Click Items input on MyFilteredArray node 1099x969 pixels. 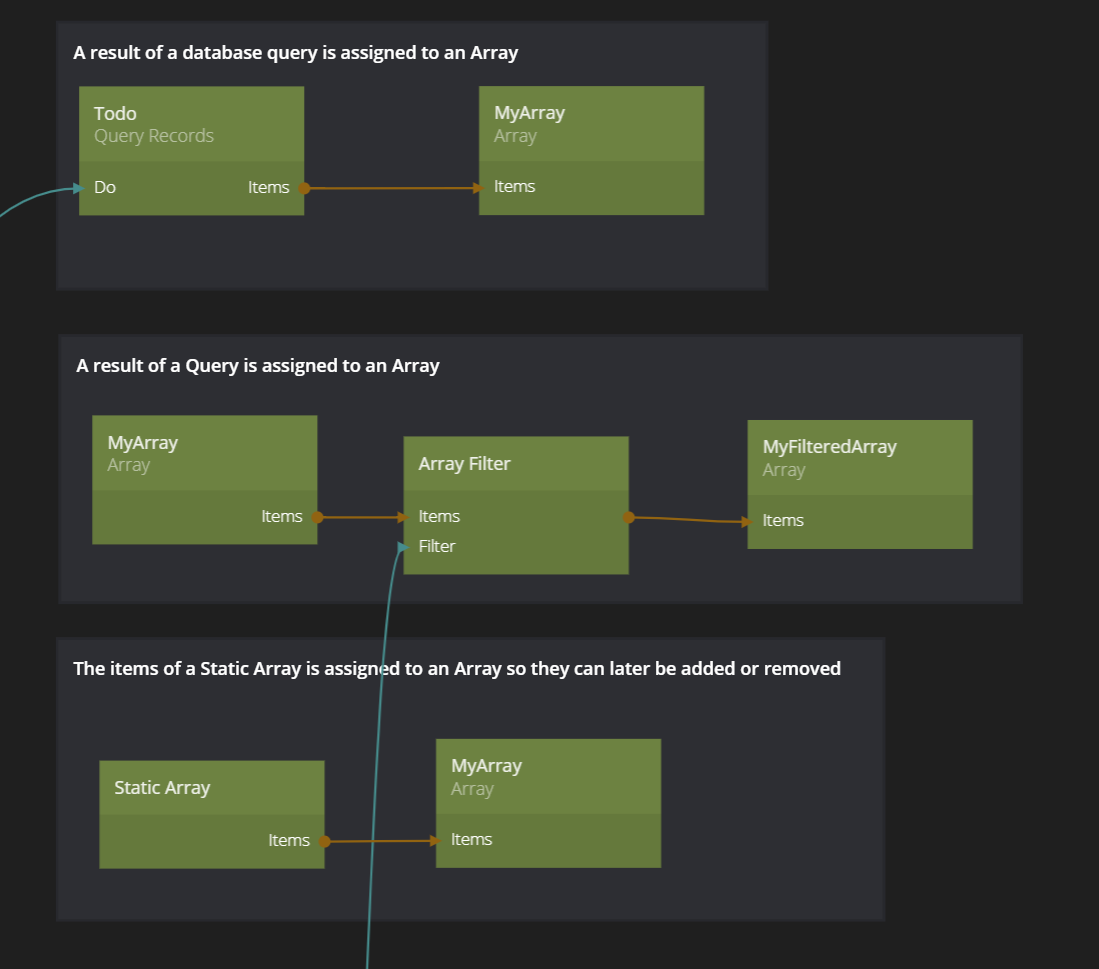[x=782, y=521]
